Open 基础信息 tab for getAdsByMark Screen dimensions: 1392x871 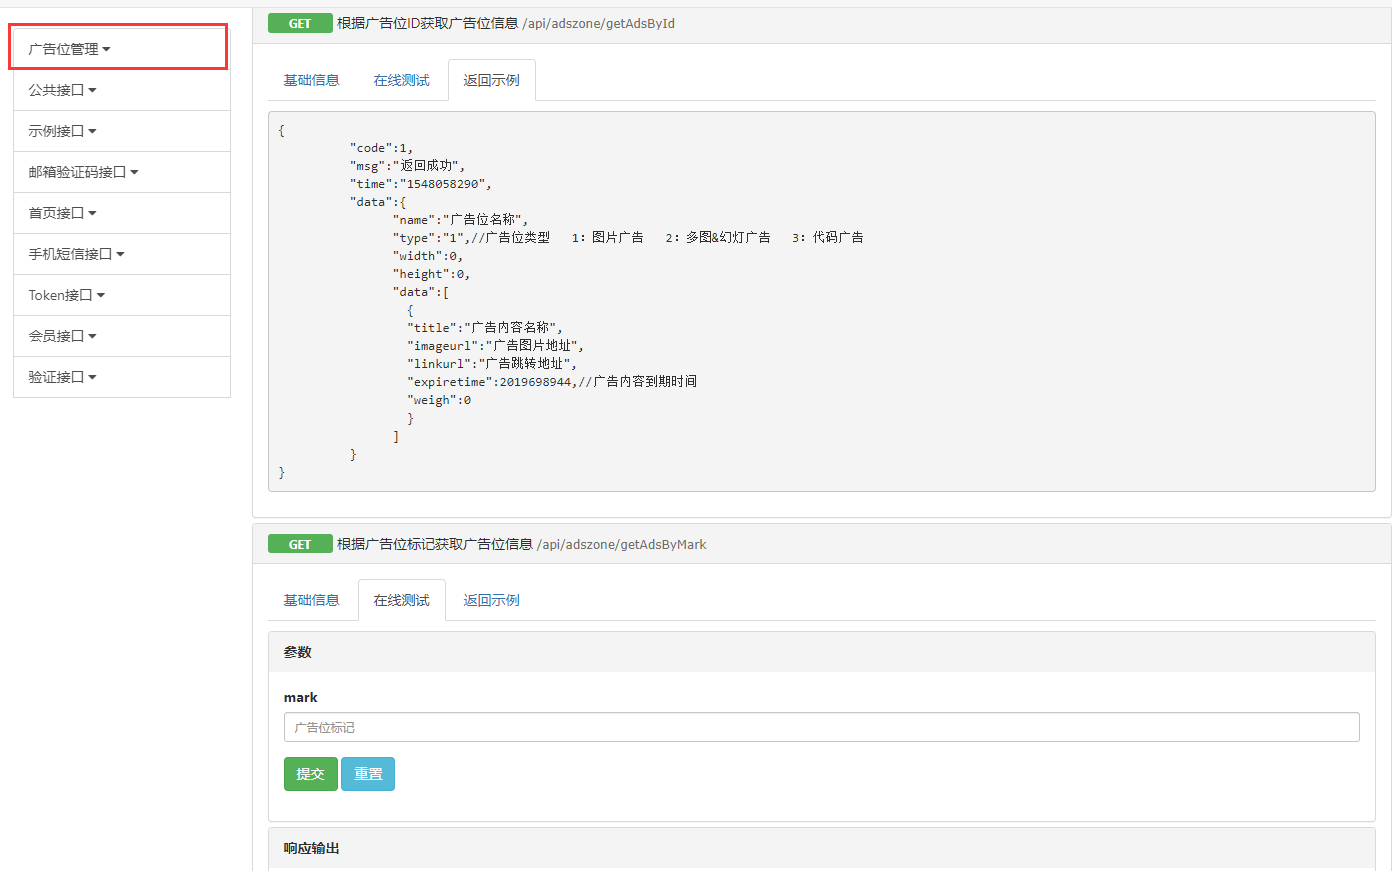[311, 600]
